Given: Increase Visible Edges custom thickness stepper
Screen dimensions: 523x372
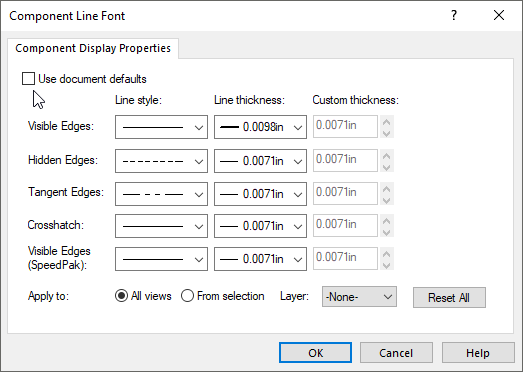Looking at the screenshot, I should point(387,122).
